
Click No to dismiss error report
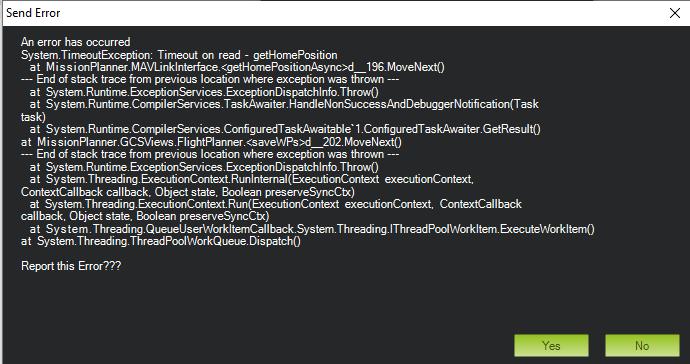[x=642, y=346]
